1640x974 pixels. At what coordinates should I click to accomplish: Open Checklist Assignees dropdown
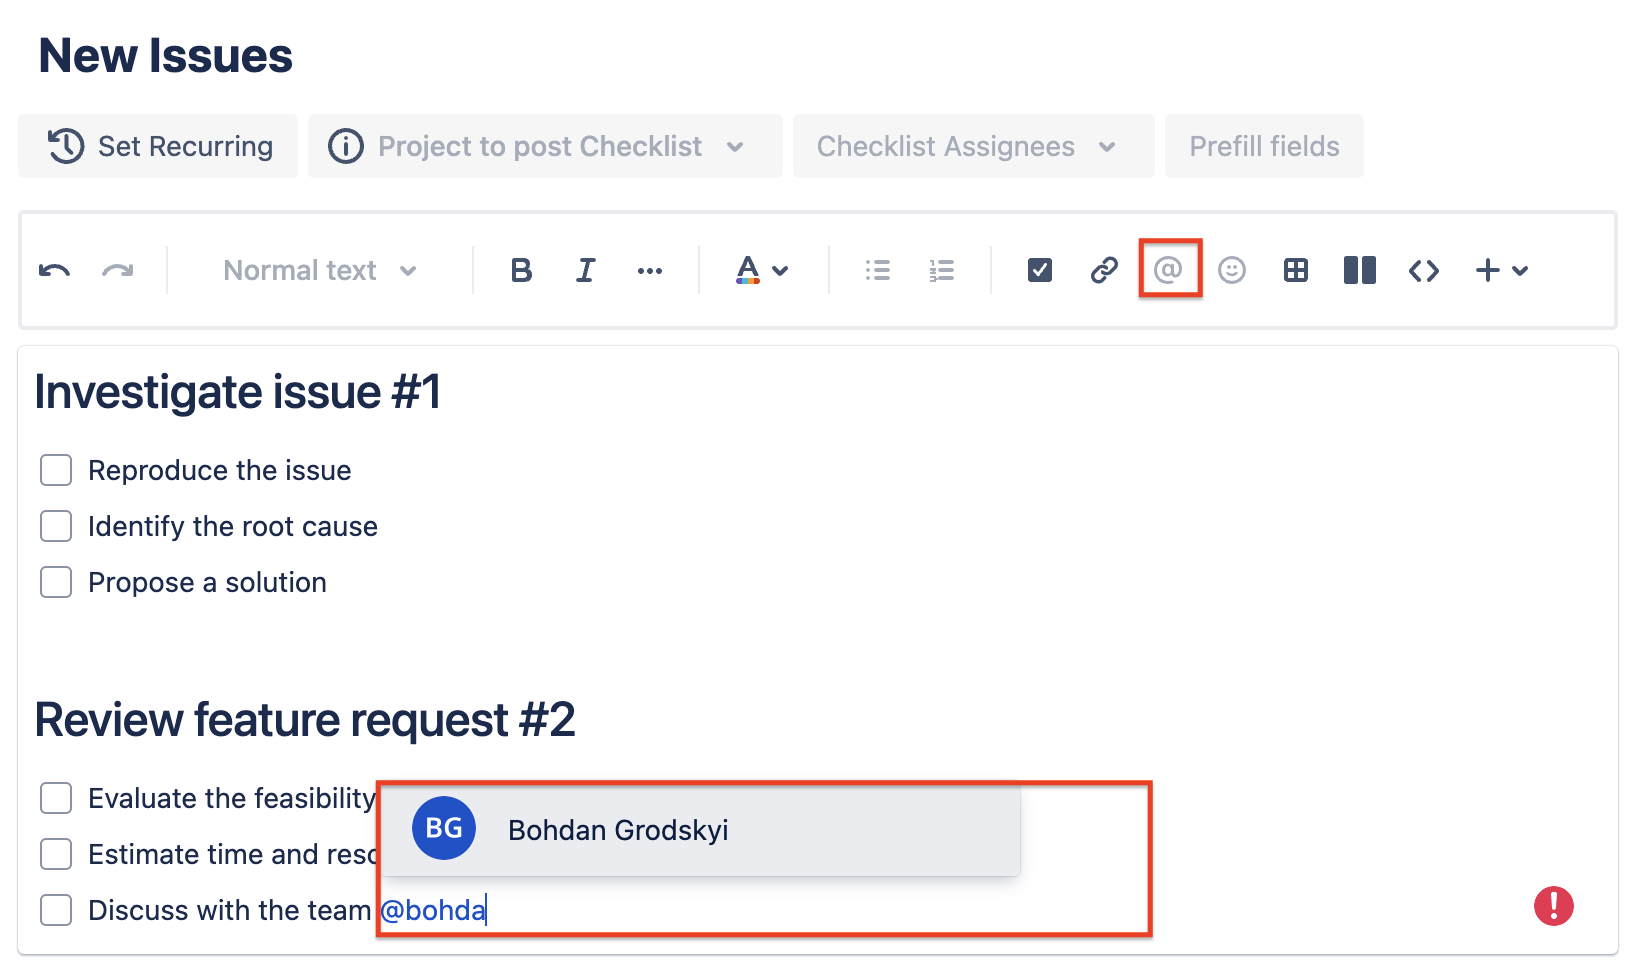pos(973,147)
